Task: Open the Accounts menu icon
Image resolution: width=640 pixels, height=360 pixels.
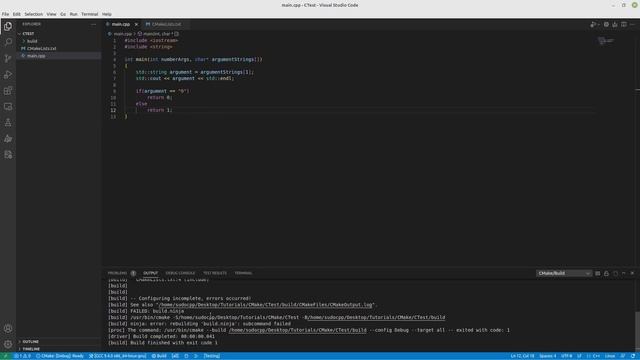Action: 8,328
